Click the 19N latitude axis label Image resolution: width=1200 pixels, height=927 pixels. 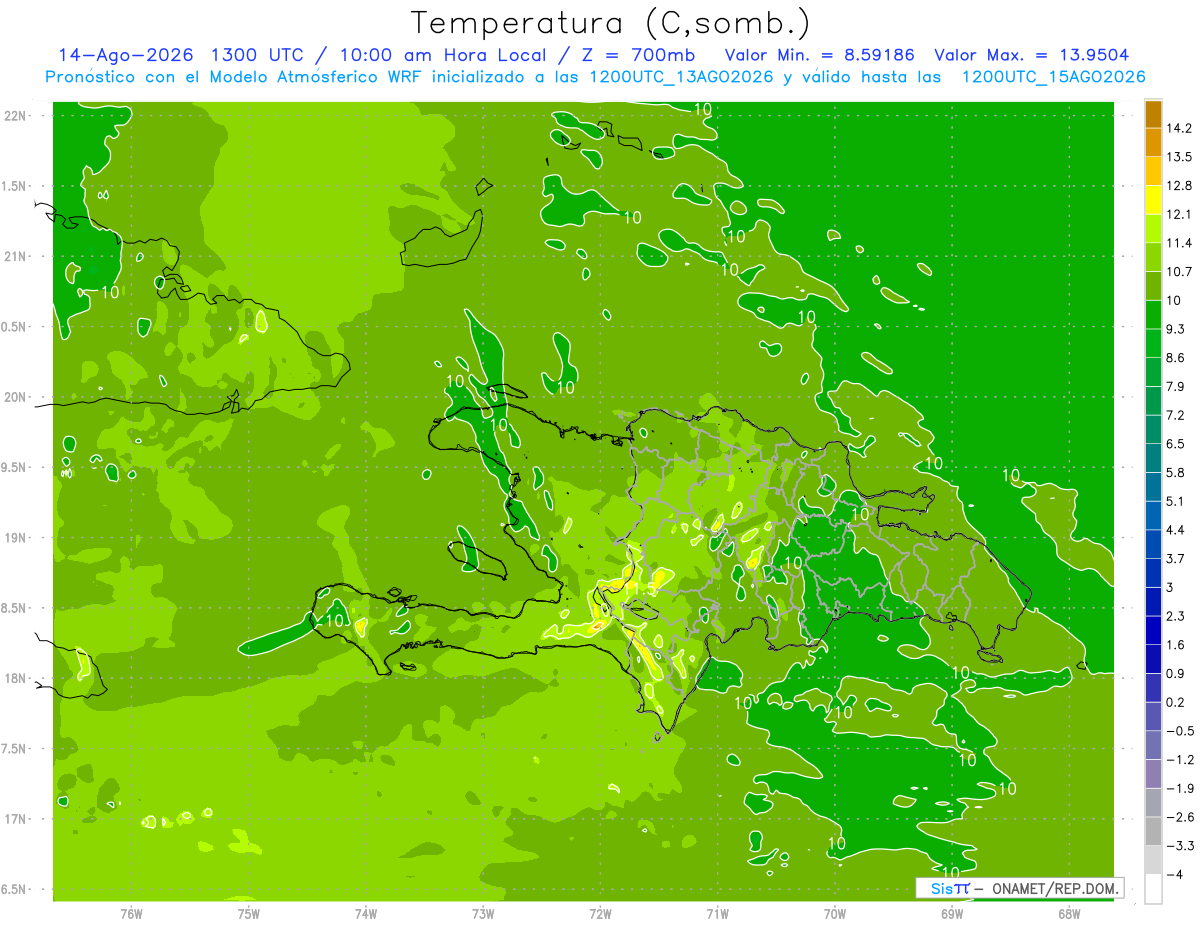[x=17, y=538]
